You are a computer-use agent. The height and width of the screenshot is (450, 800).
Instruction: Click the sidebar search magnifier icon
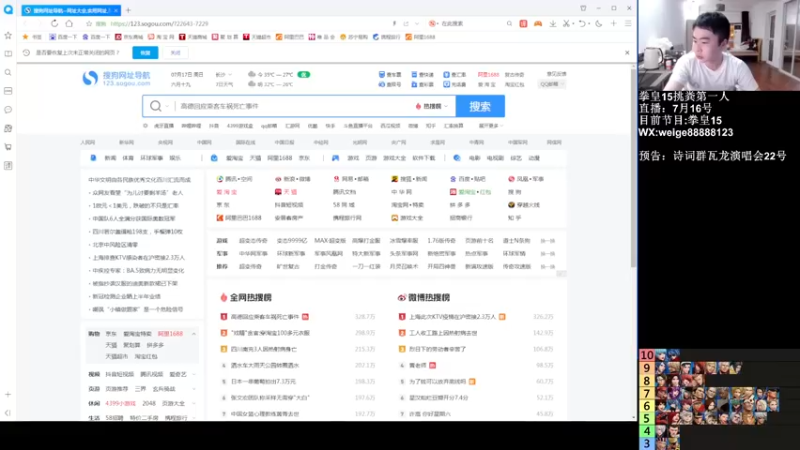pos(8,72)
